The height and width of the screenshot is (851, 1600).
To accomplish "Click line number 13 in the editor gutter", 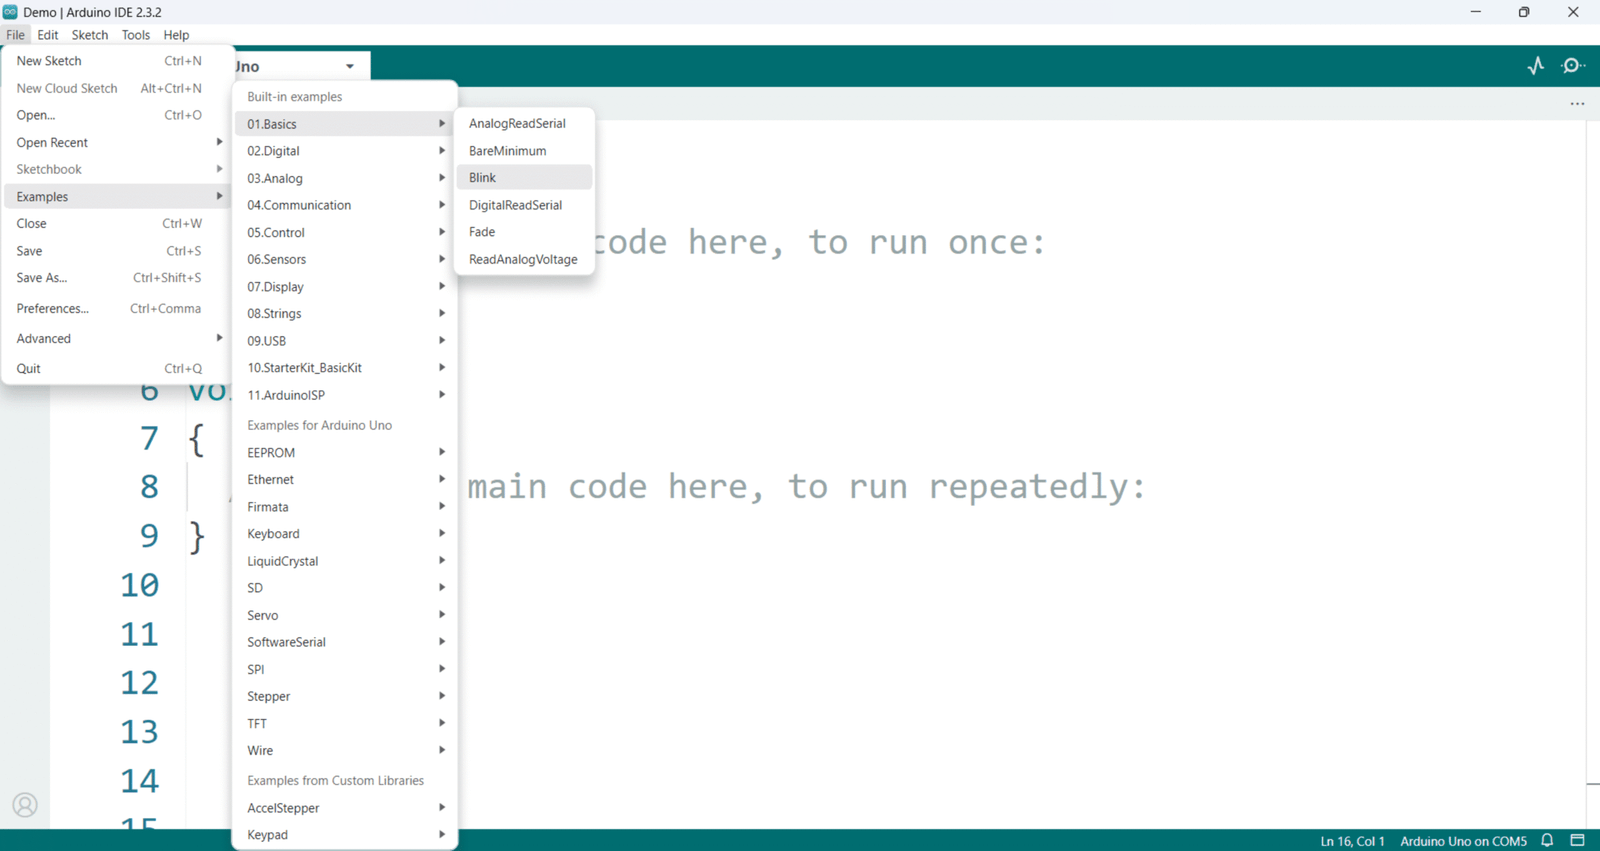I will tap(139, 732).
